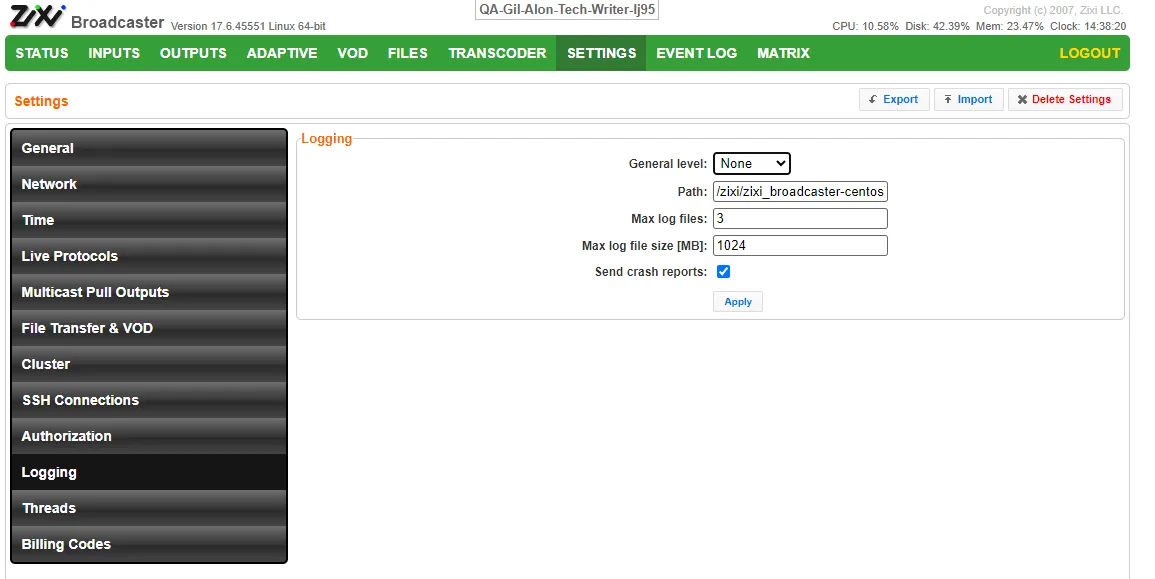Select SSH Connections section
This screenshot has height=579, width=1155.
(149, 401)
